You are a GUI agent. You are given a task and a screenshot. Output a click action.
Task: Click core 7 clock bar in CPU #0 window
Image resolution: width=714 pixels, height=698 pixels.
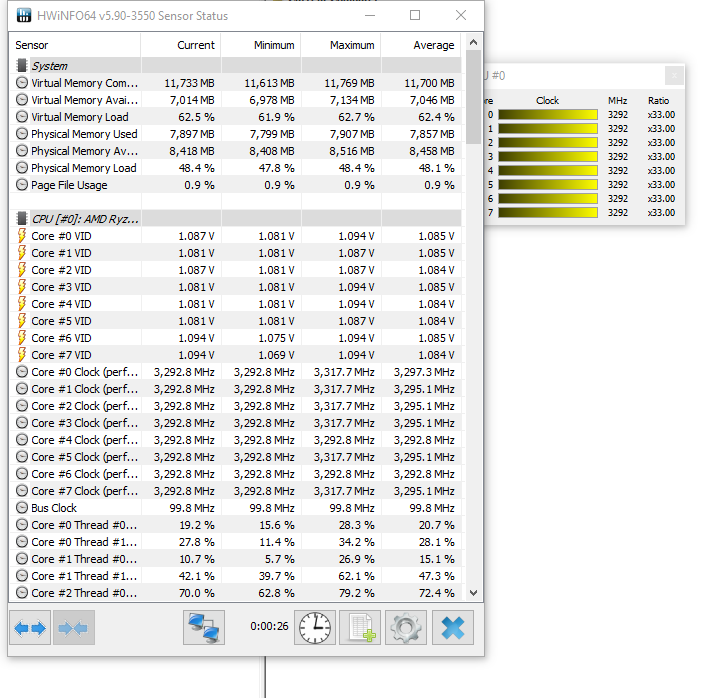coord(548,213)
